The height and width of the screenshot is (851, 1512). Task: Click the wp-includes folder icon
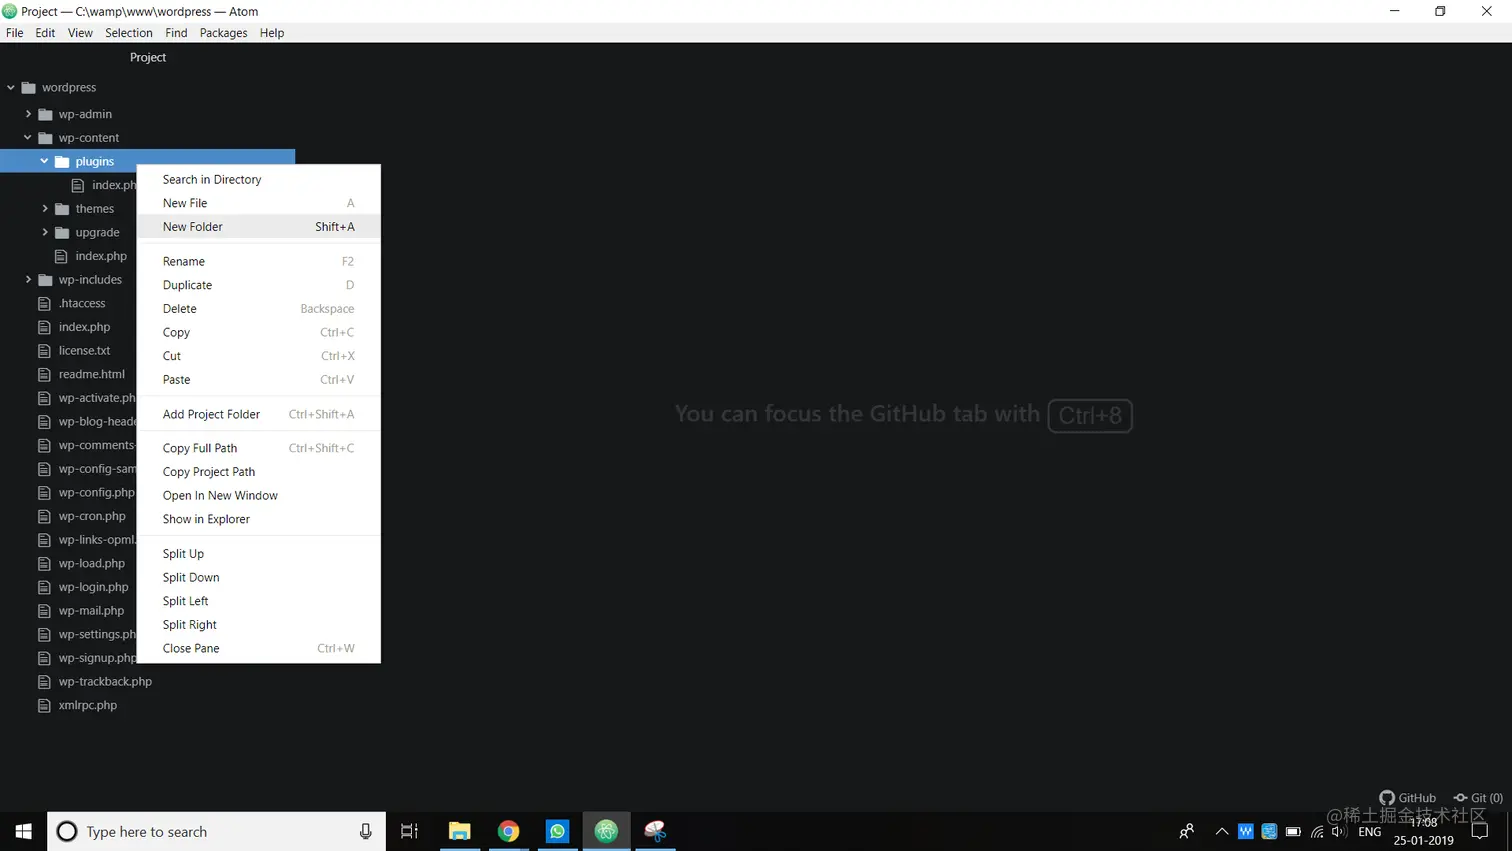45,280
